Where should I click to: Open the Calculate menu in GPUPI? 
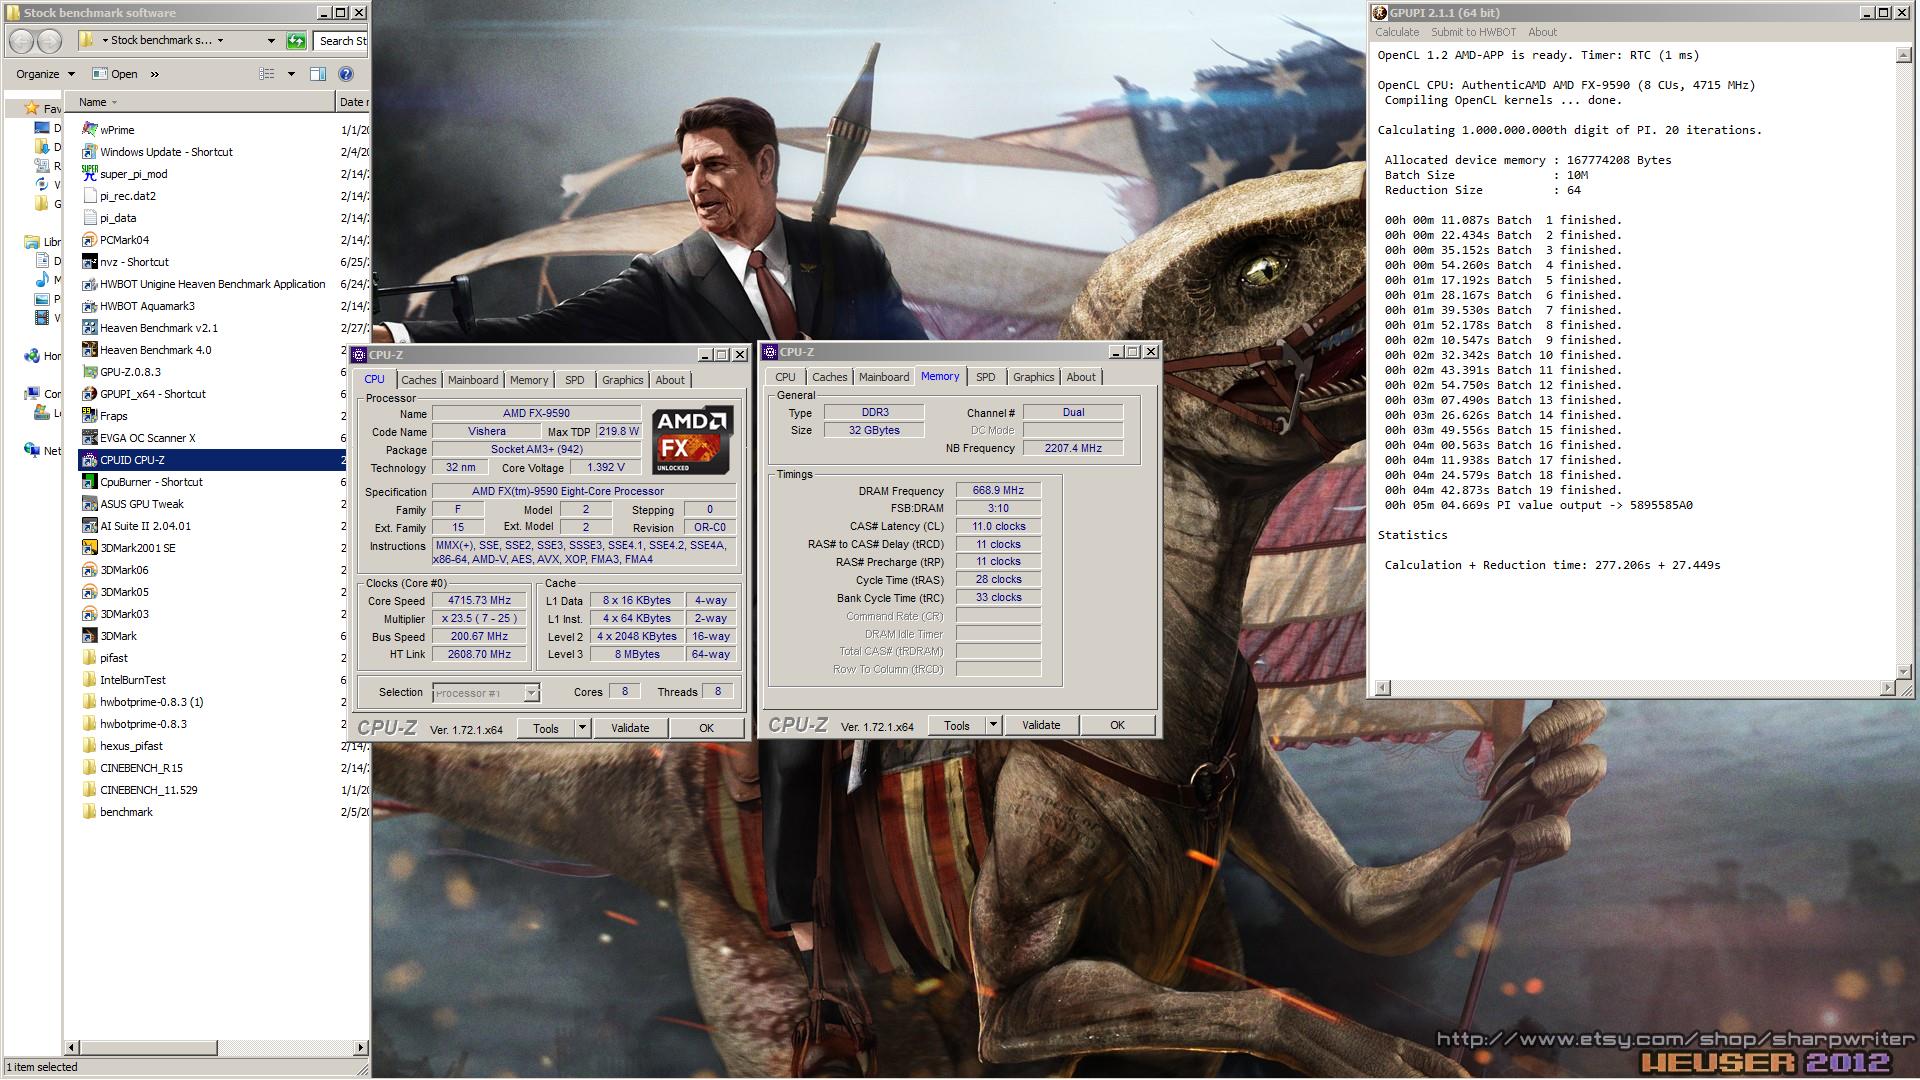(1397, 32)
